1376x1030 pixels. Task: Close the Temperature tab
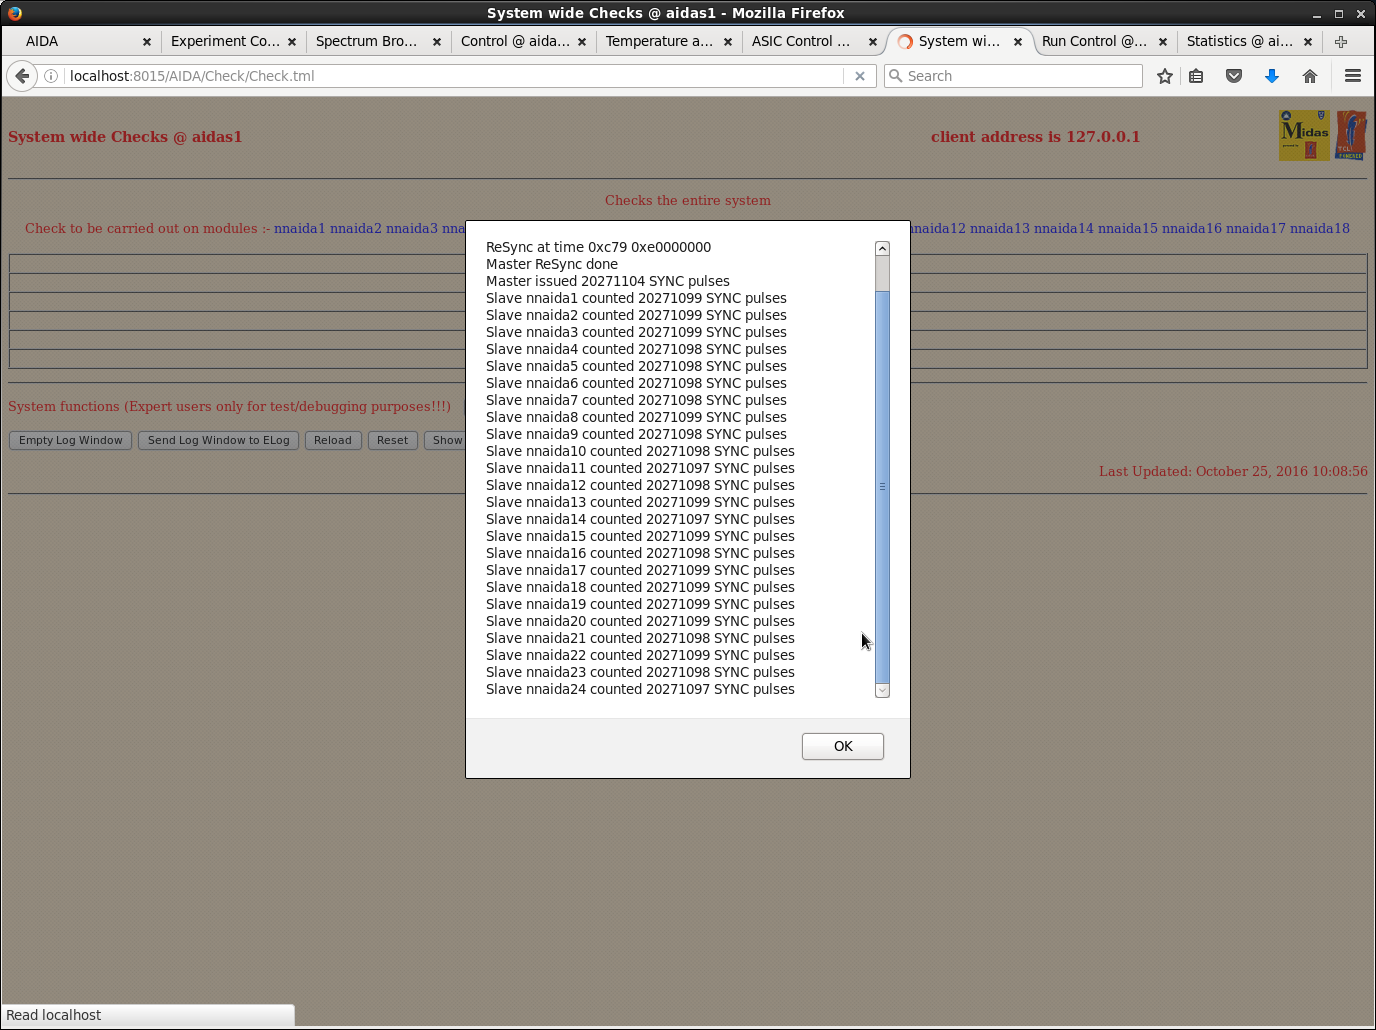pos(728,42)
